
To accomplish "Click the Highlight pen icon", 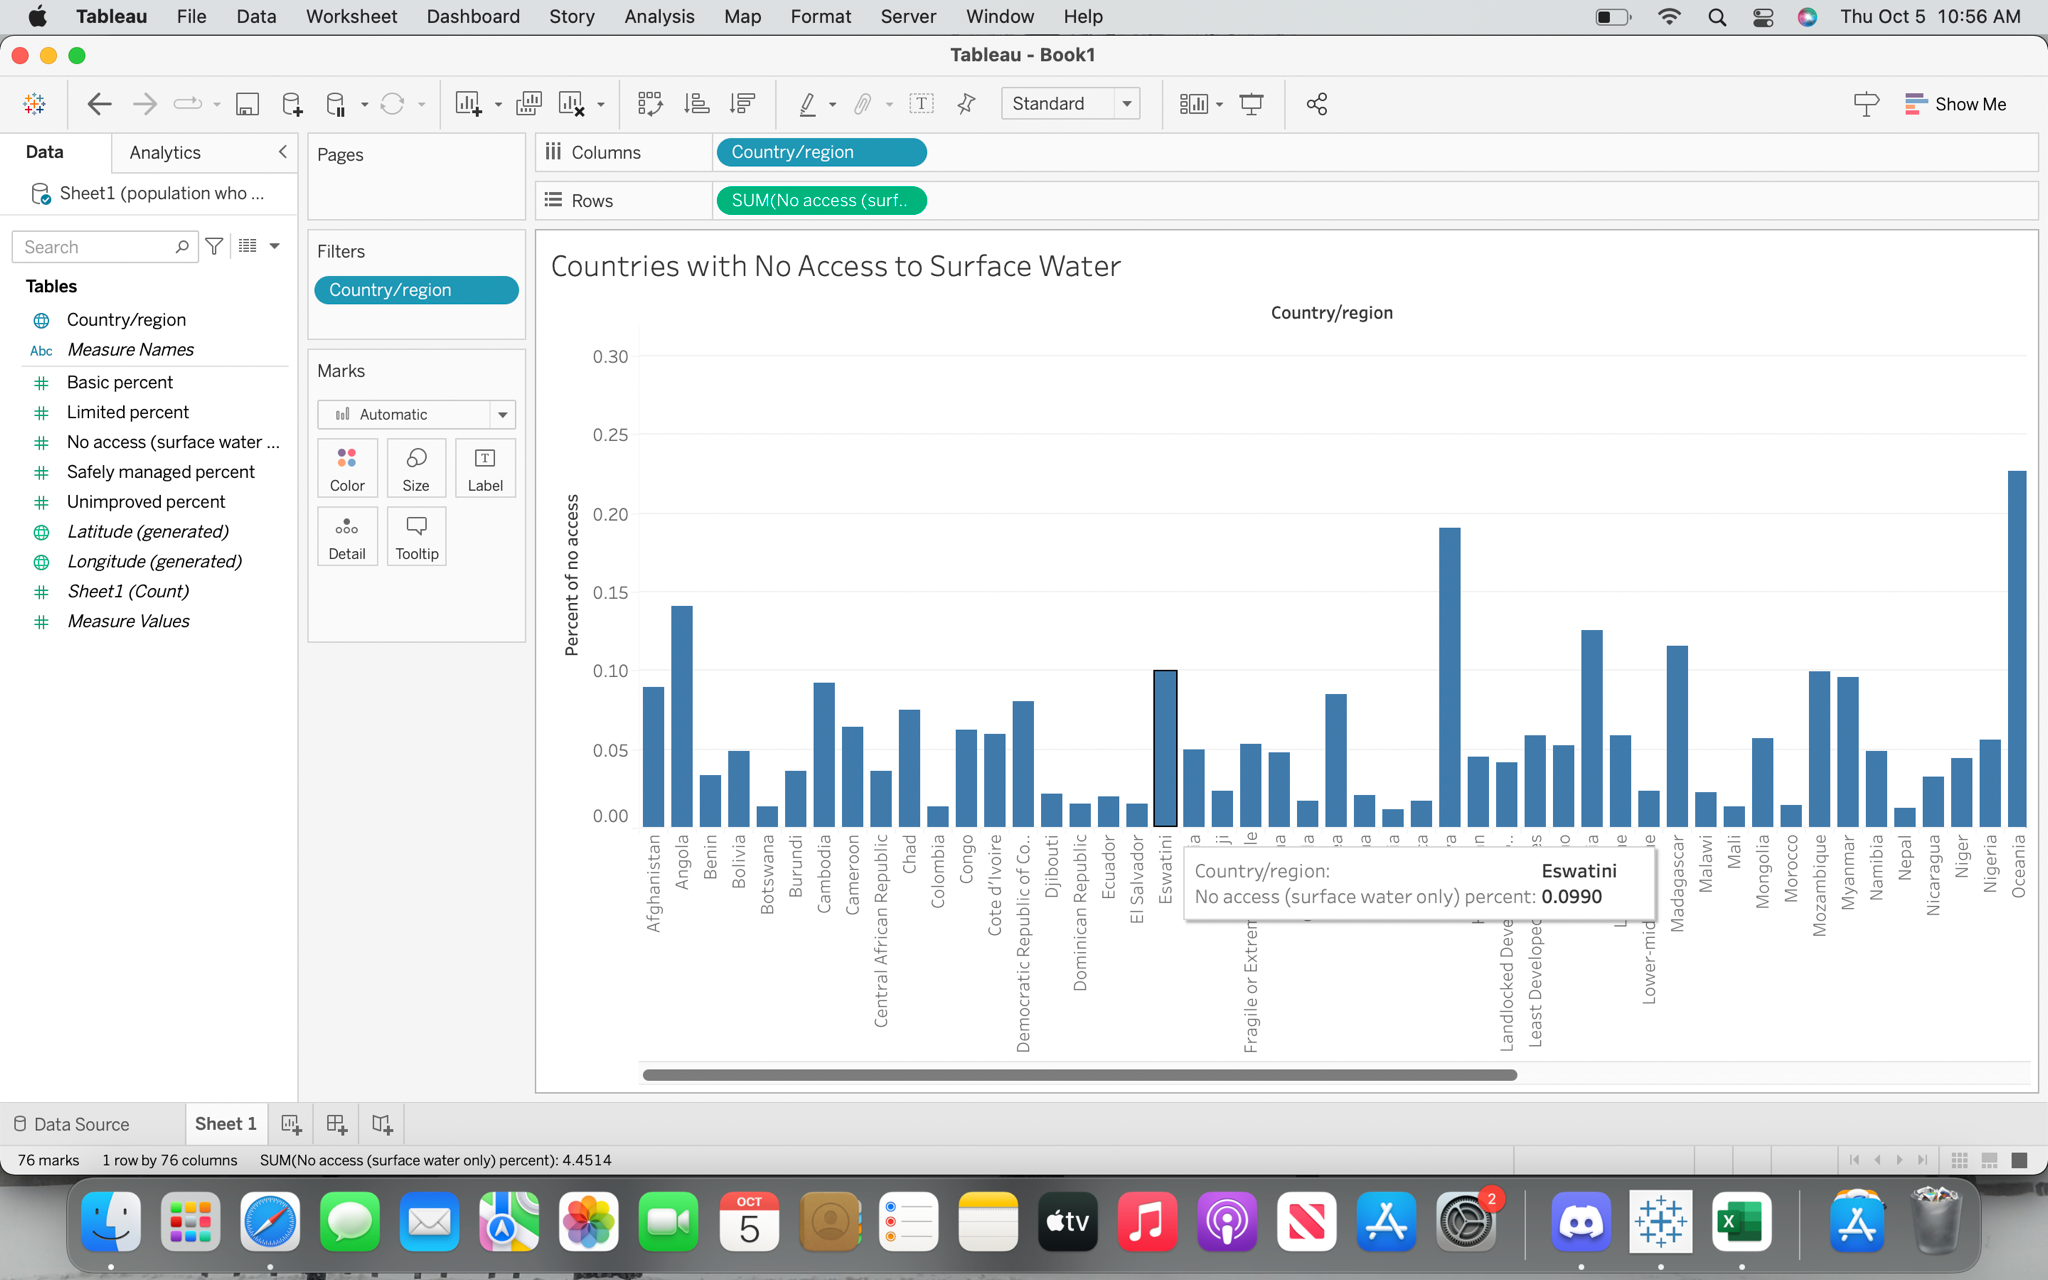I will [807, 104].
